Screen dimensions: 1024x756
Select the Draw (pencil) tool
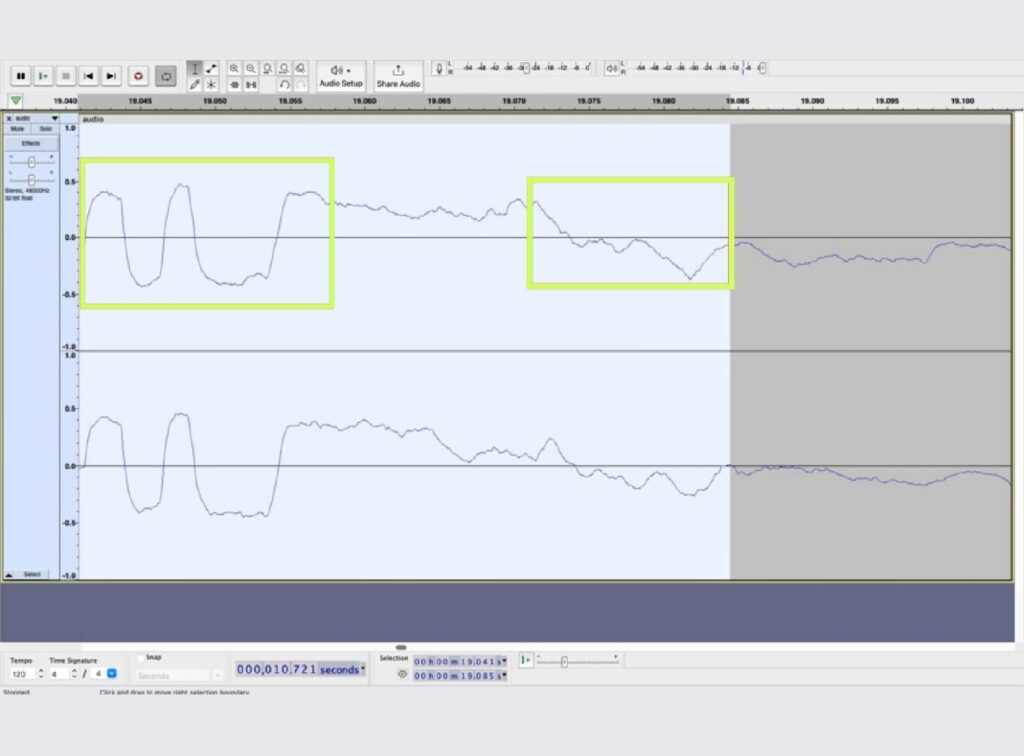195,84
